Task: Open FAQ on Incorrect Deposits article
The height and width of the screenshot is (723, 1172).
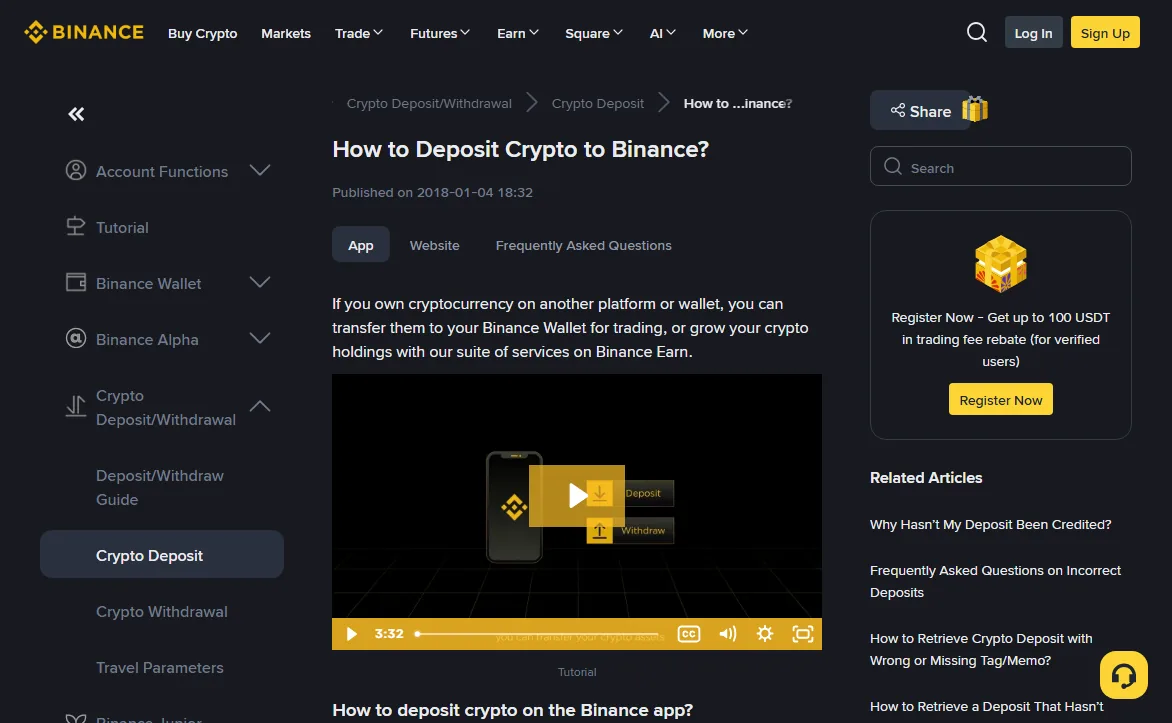Action: pos(995,581)
